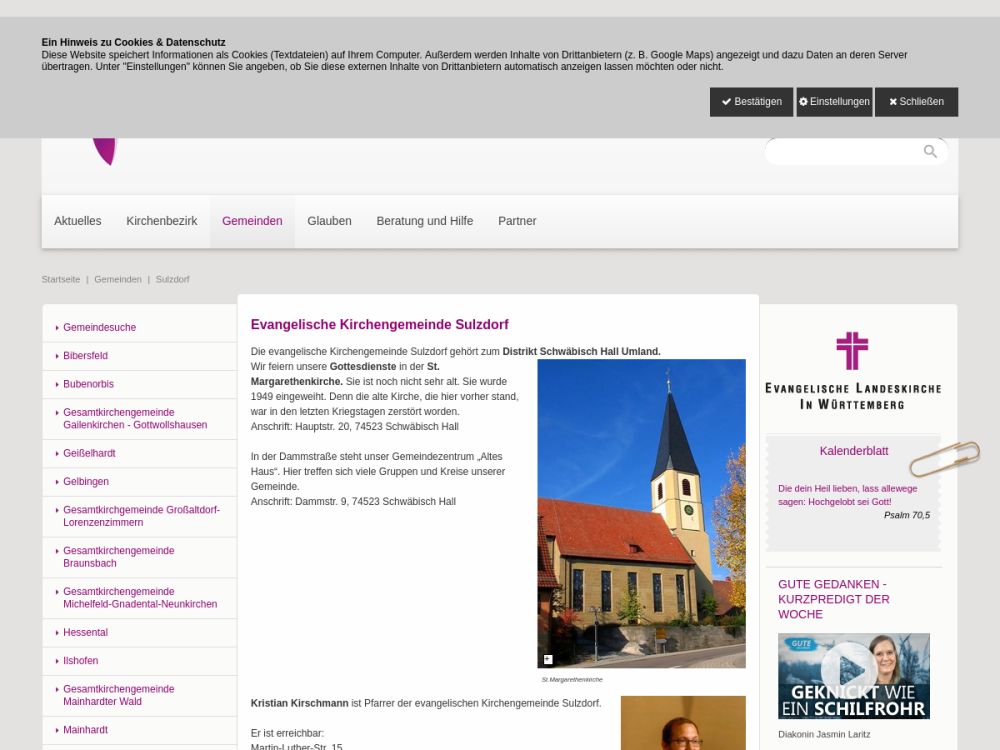The image size is (1000, 750).
Task: Open Gesamtkirchengemeinde Braunsbach sidebar entry
Action: pos(119,557)
